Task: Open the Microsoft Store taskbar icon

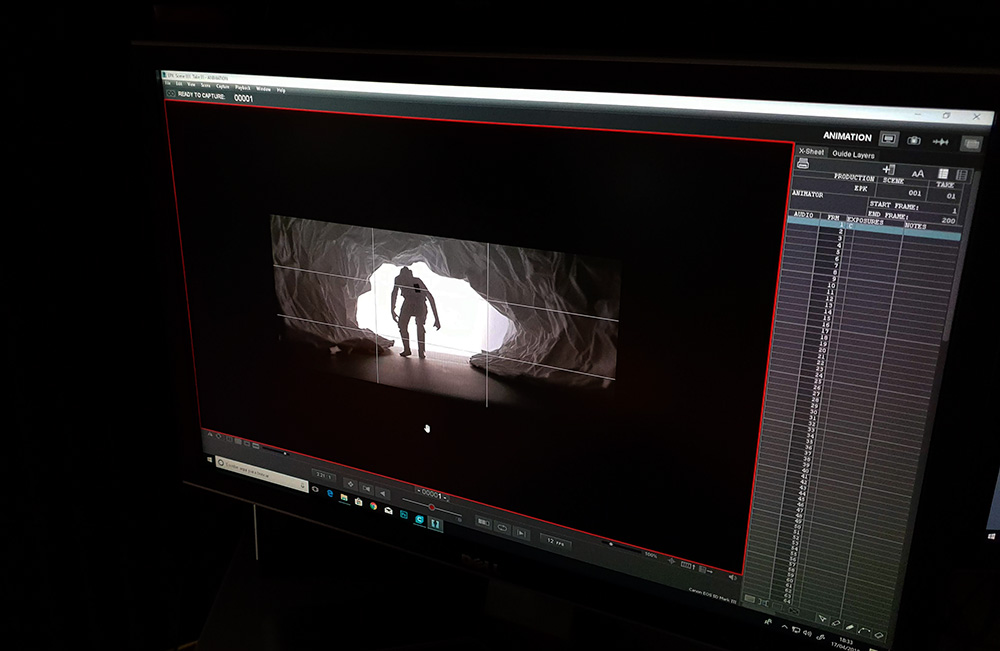Action: [358, 502]
